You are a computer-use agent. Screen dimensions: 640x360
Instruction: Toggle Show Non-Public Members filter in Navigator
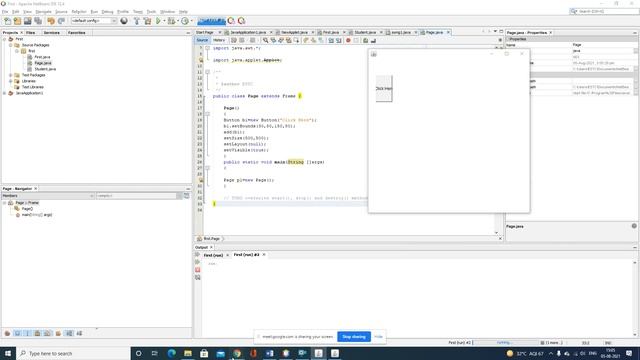(38, 333)
